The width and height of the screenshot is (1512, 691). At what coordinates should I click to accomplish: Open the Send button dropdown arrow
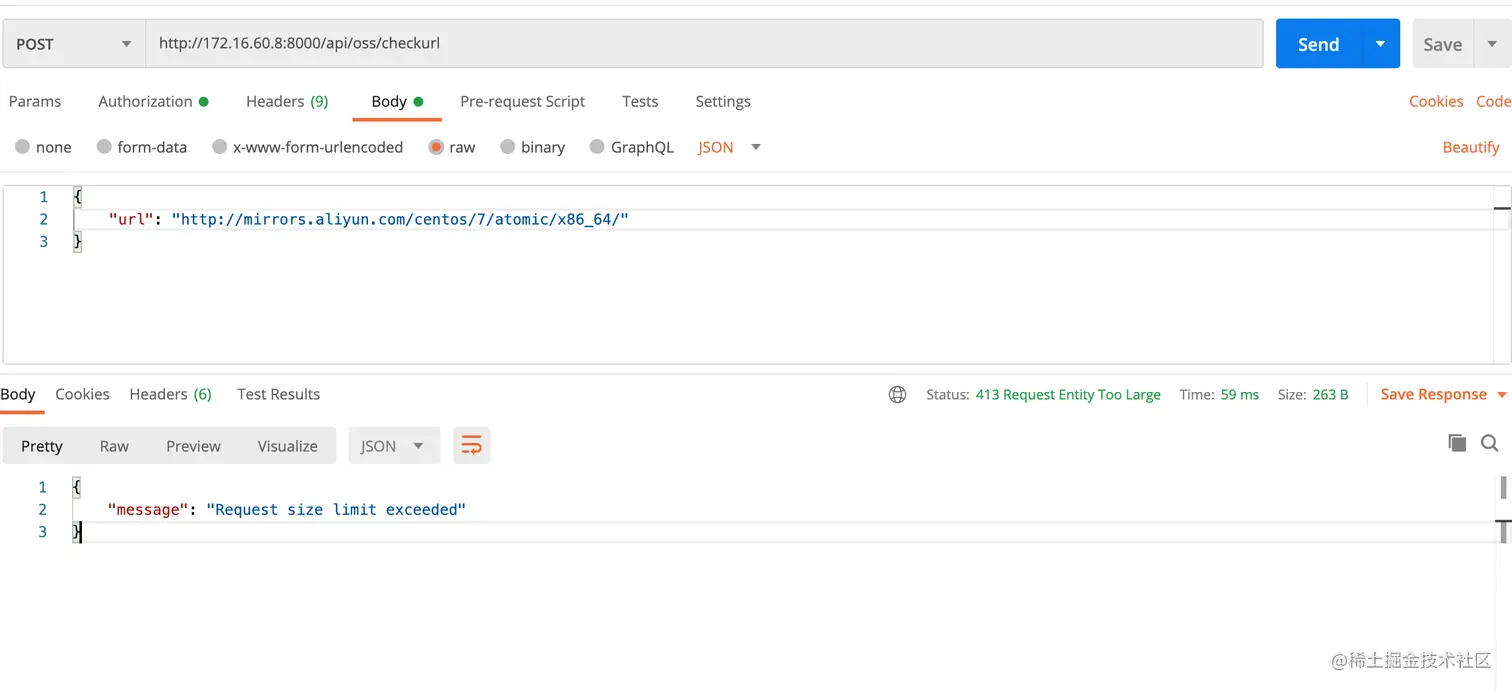1380,44
